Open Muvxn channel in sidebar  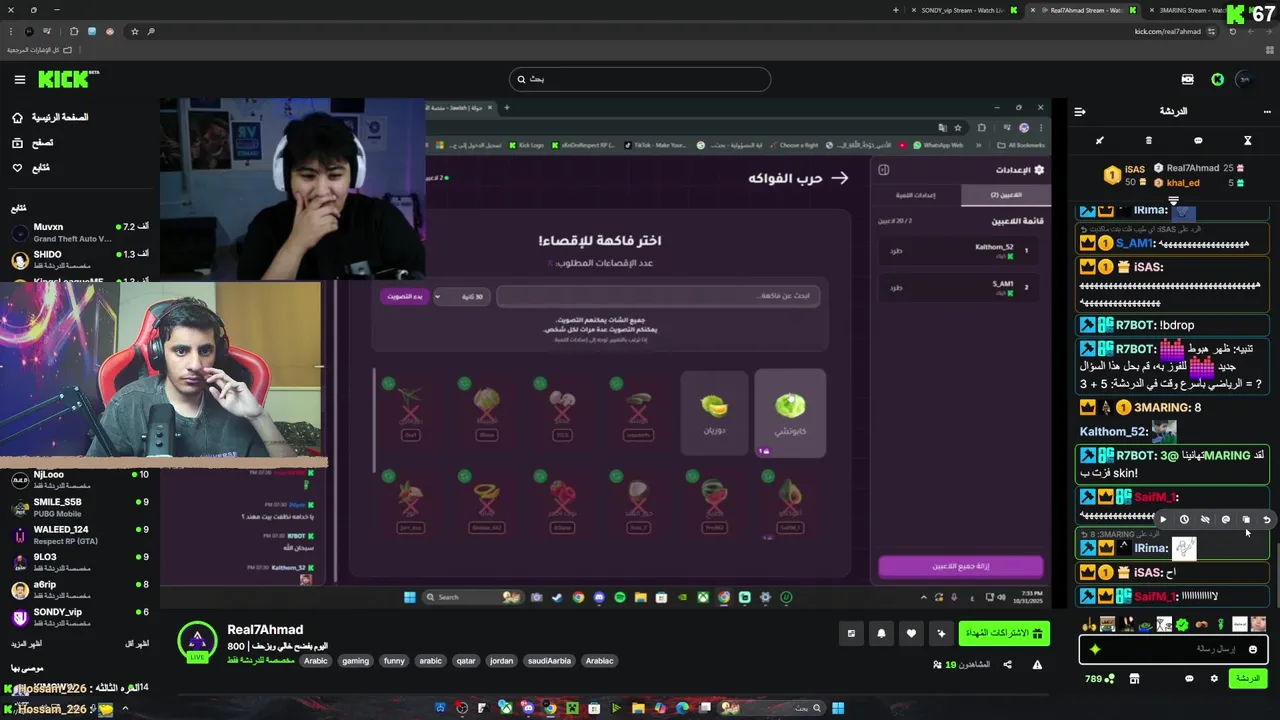click(x=80, y=233)
